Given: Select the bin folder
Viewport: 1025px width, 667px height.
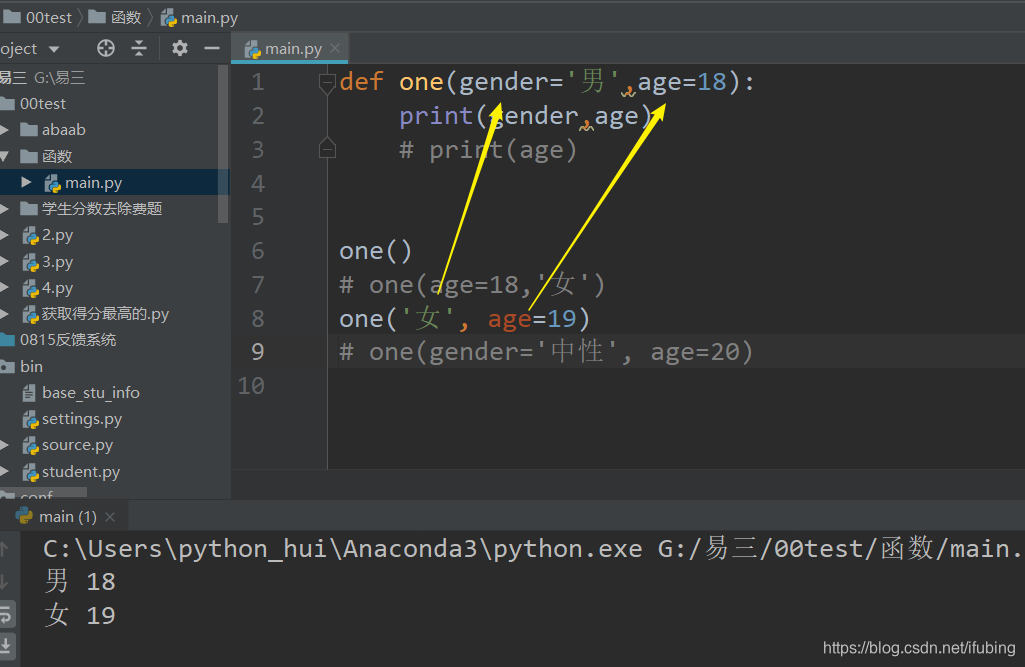Looking at the screenshot, I should pyautogui.click(x=22, y=366).
